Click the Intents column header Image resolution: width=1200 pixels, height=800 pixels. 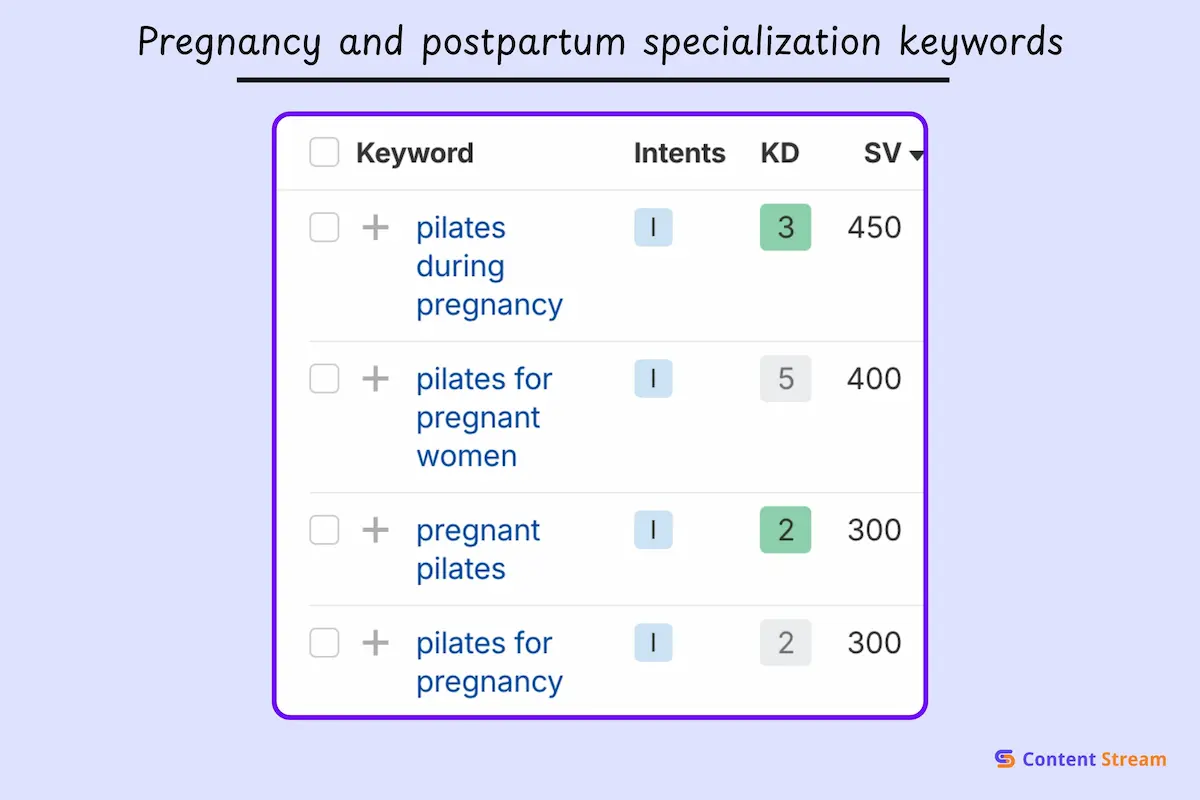679,153
